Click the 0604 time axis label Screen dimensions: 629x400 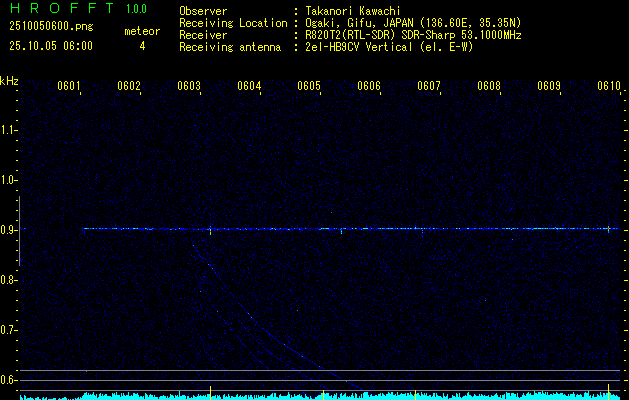[249, 86]
